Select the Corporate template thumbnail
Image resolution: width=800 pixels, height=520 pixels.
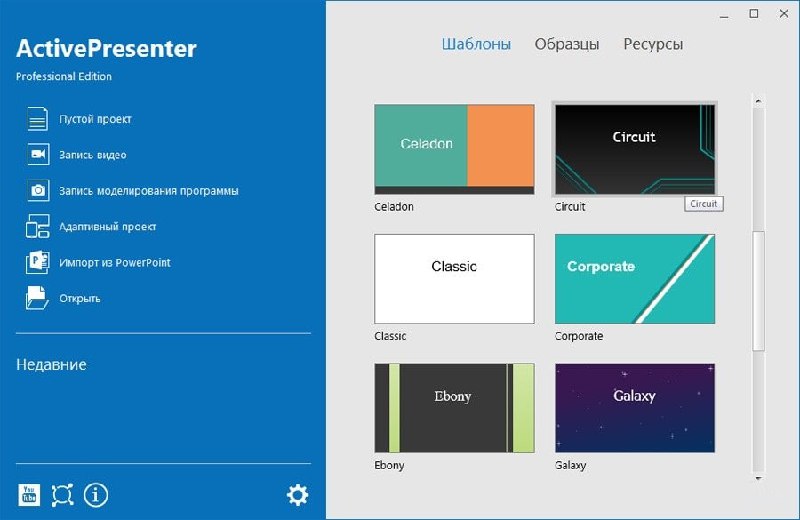[x=635, y=279]
